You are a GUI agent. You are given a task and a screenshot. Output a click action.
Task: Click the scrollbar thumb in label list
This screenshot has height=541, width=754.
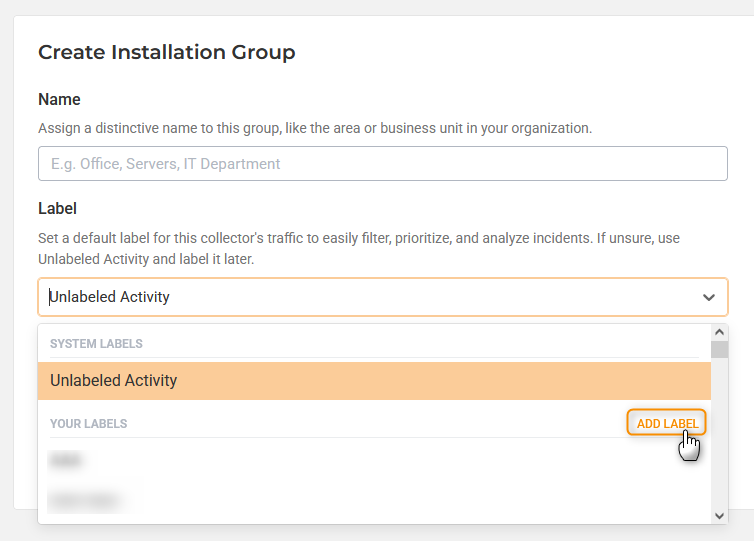coord(719,349)
